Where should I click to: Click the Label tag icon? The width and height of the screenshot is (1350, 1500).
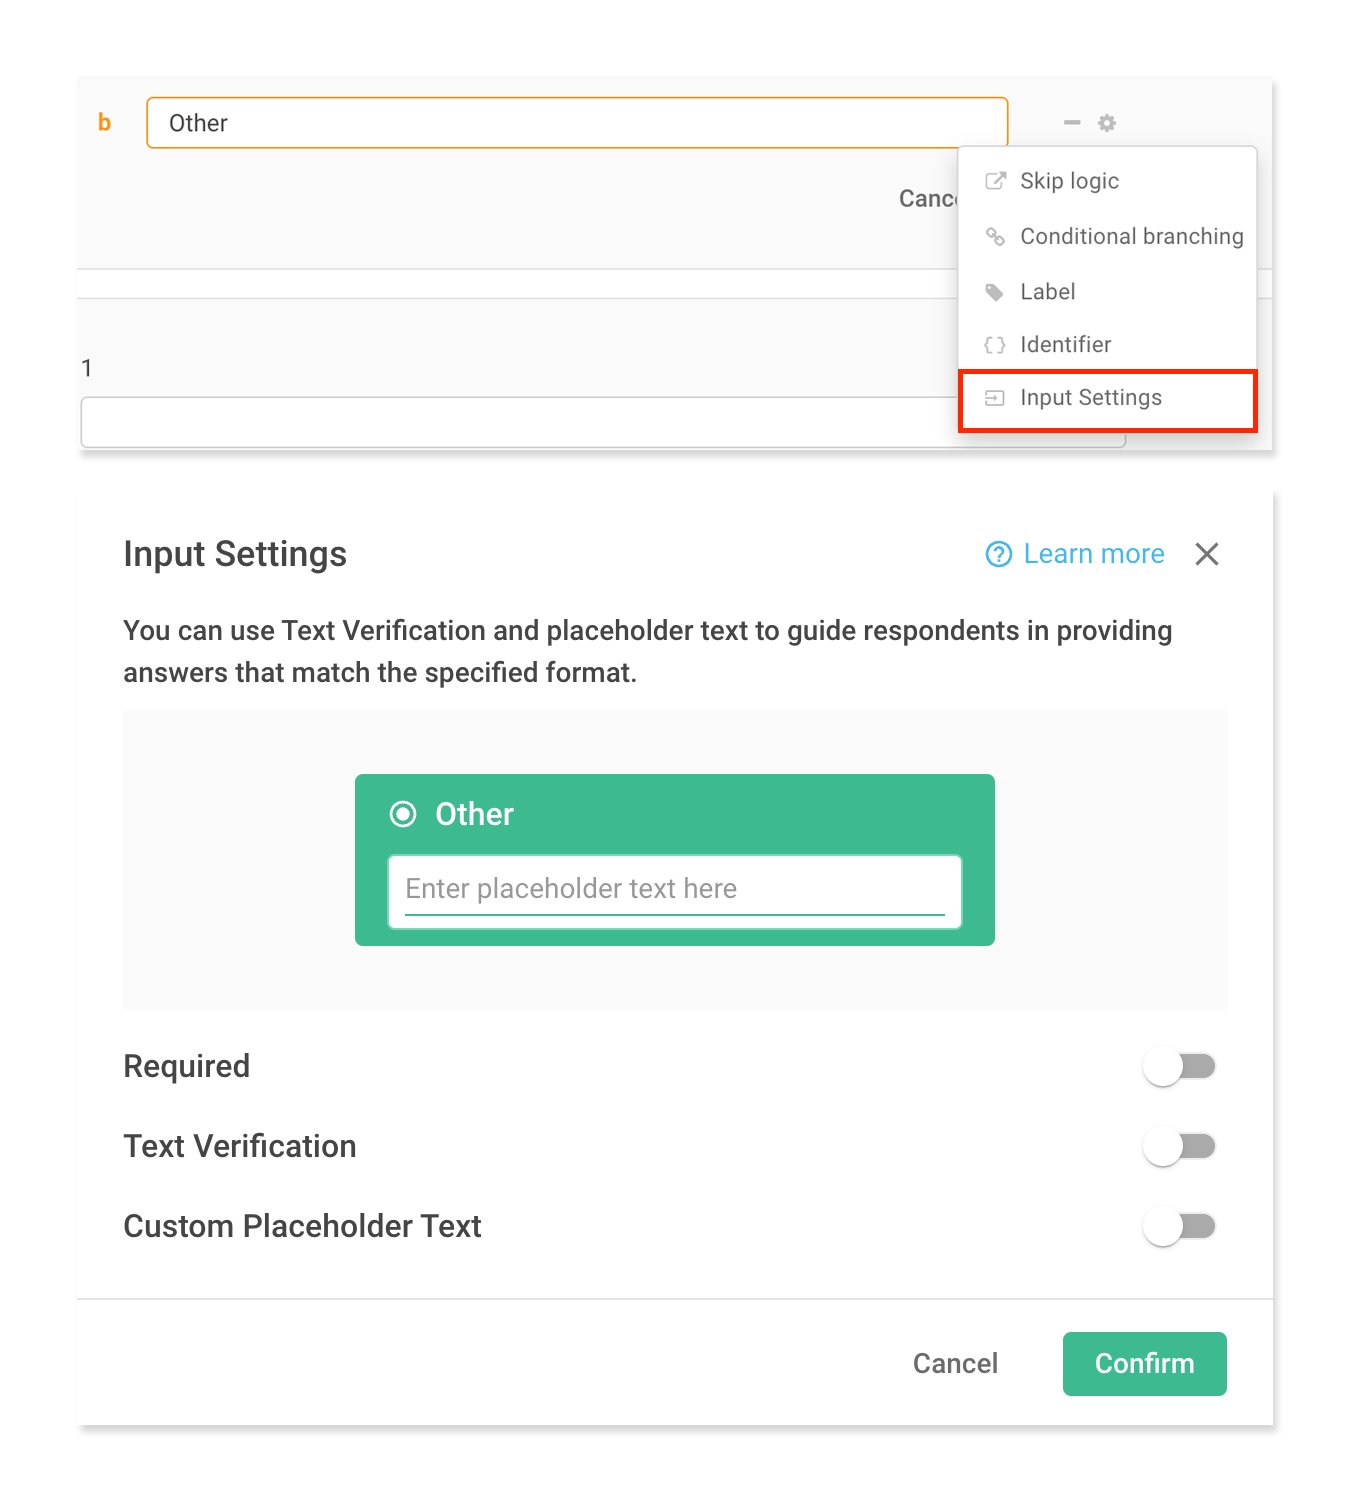tap(995, 292)
